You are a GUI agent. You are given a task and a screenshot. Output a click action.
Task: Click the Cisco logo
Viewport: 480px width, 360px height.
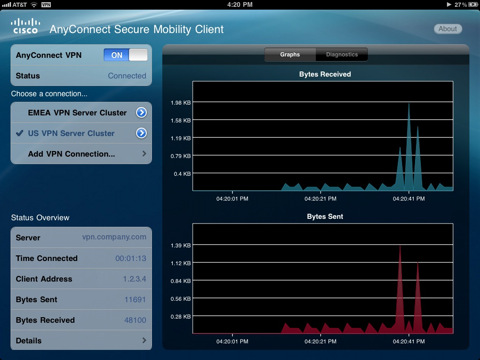coord(25,26)
